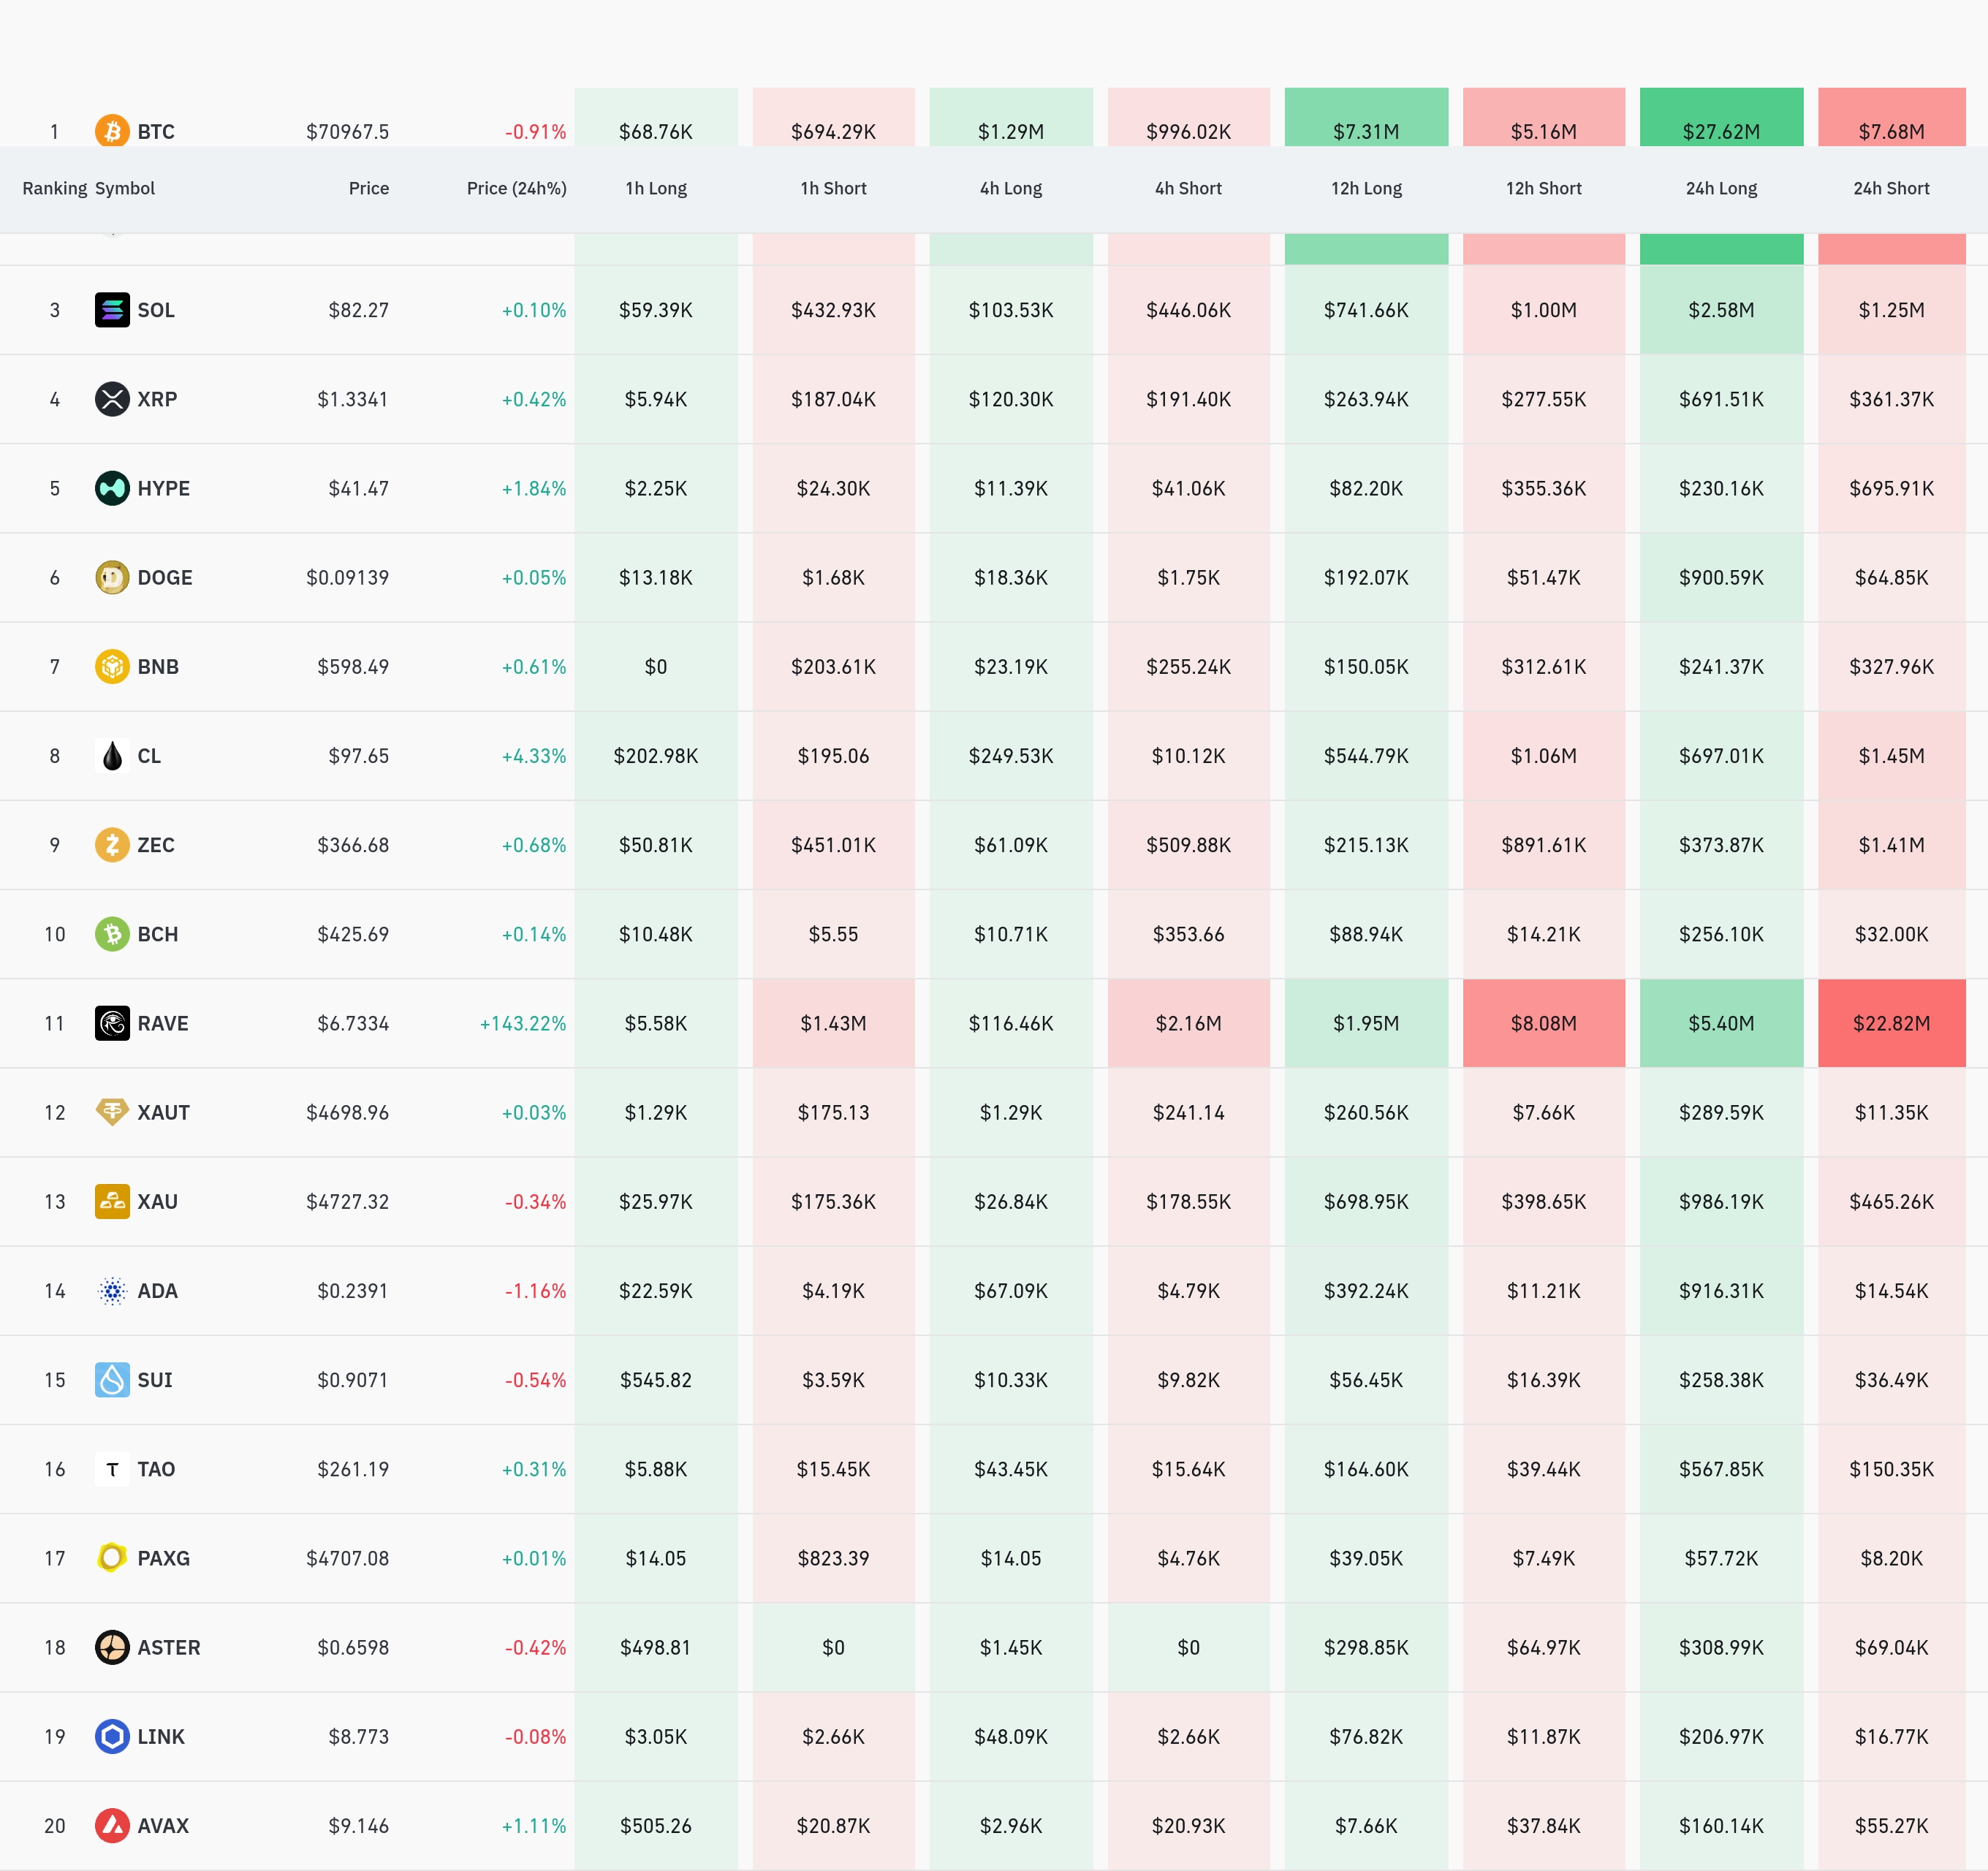
Task: Click the SOL coin icon
Action: pos(112,310)
